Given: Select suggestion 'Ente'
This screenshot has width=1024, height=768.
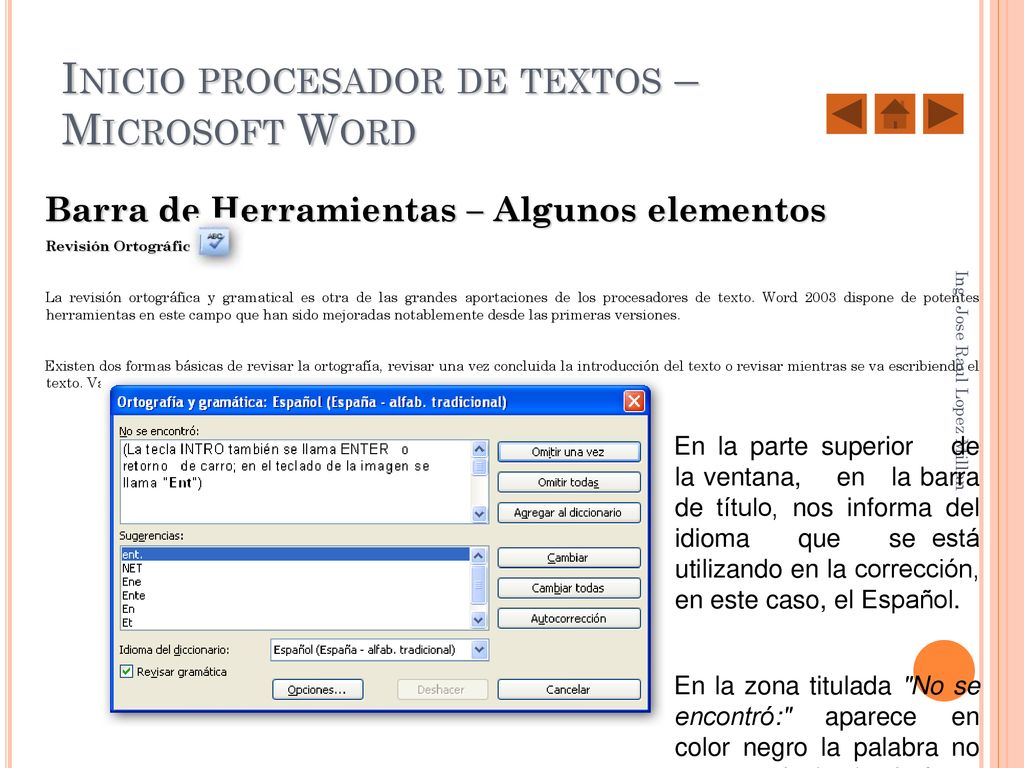Looking at the screenshot, I should pyautogui.click(x=295, y=596).
